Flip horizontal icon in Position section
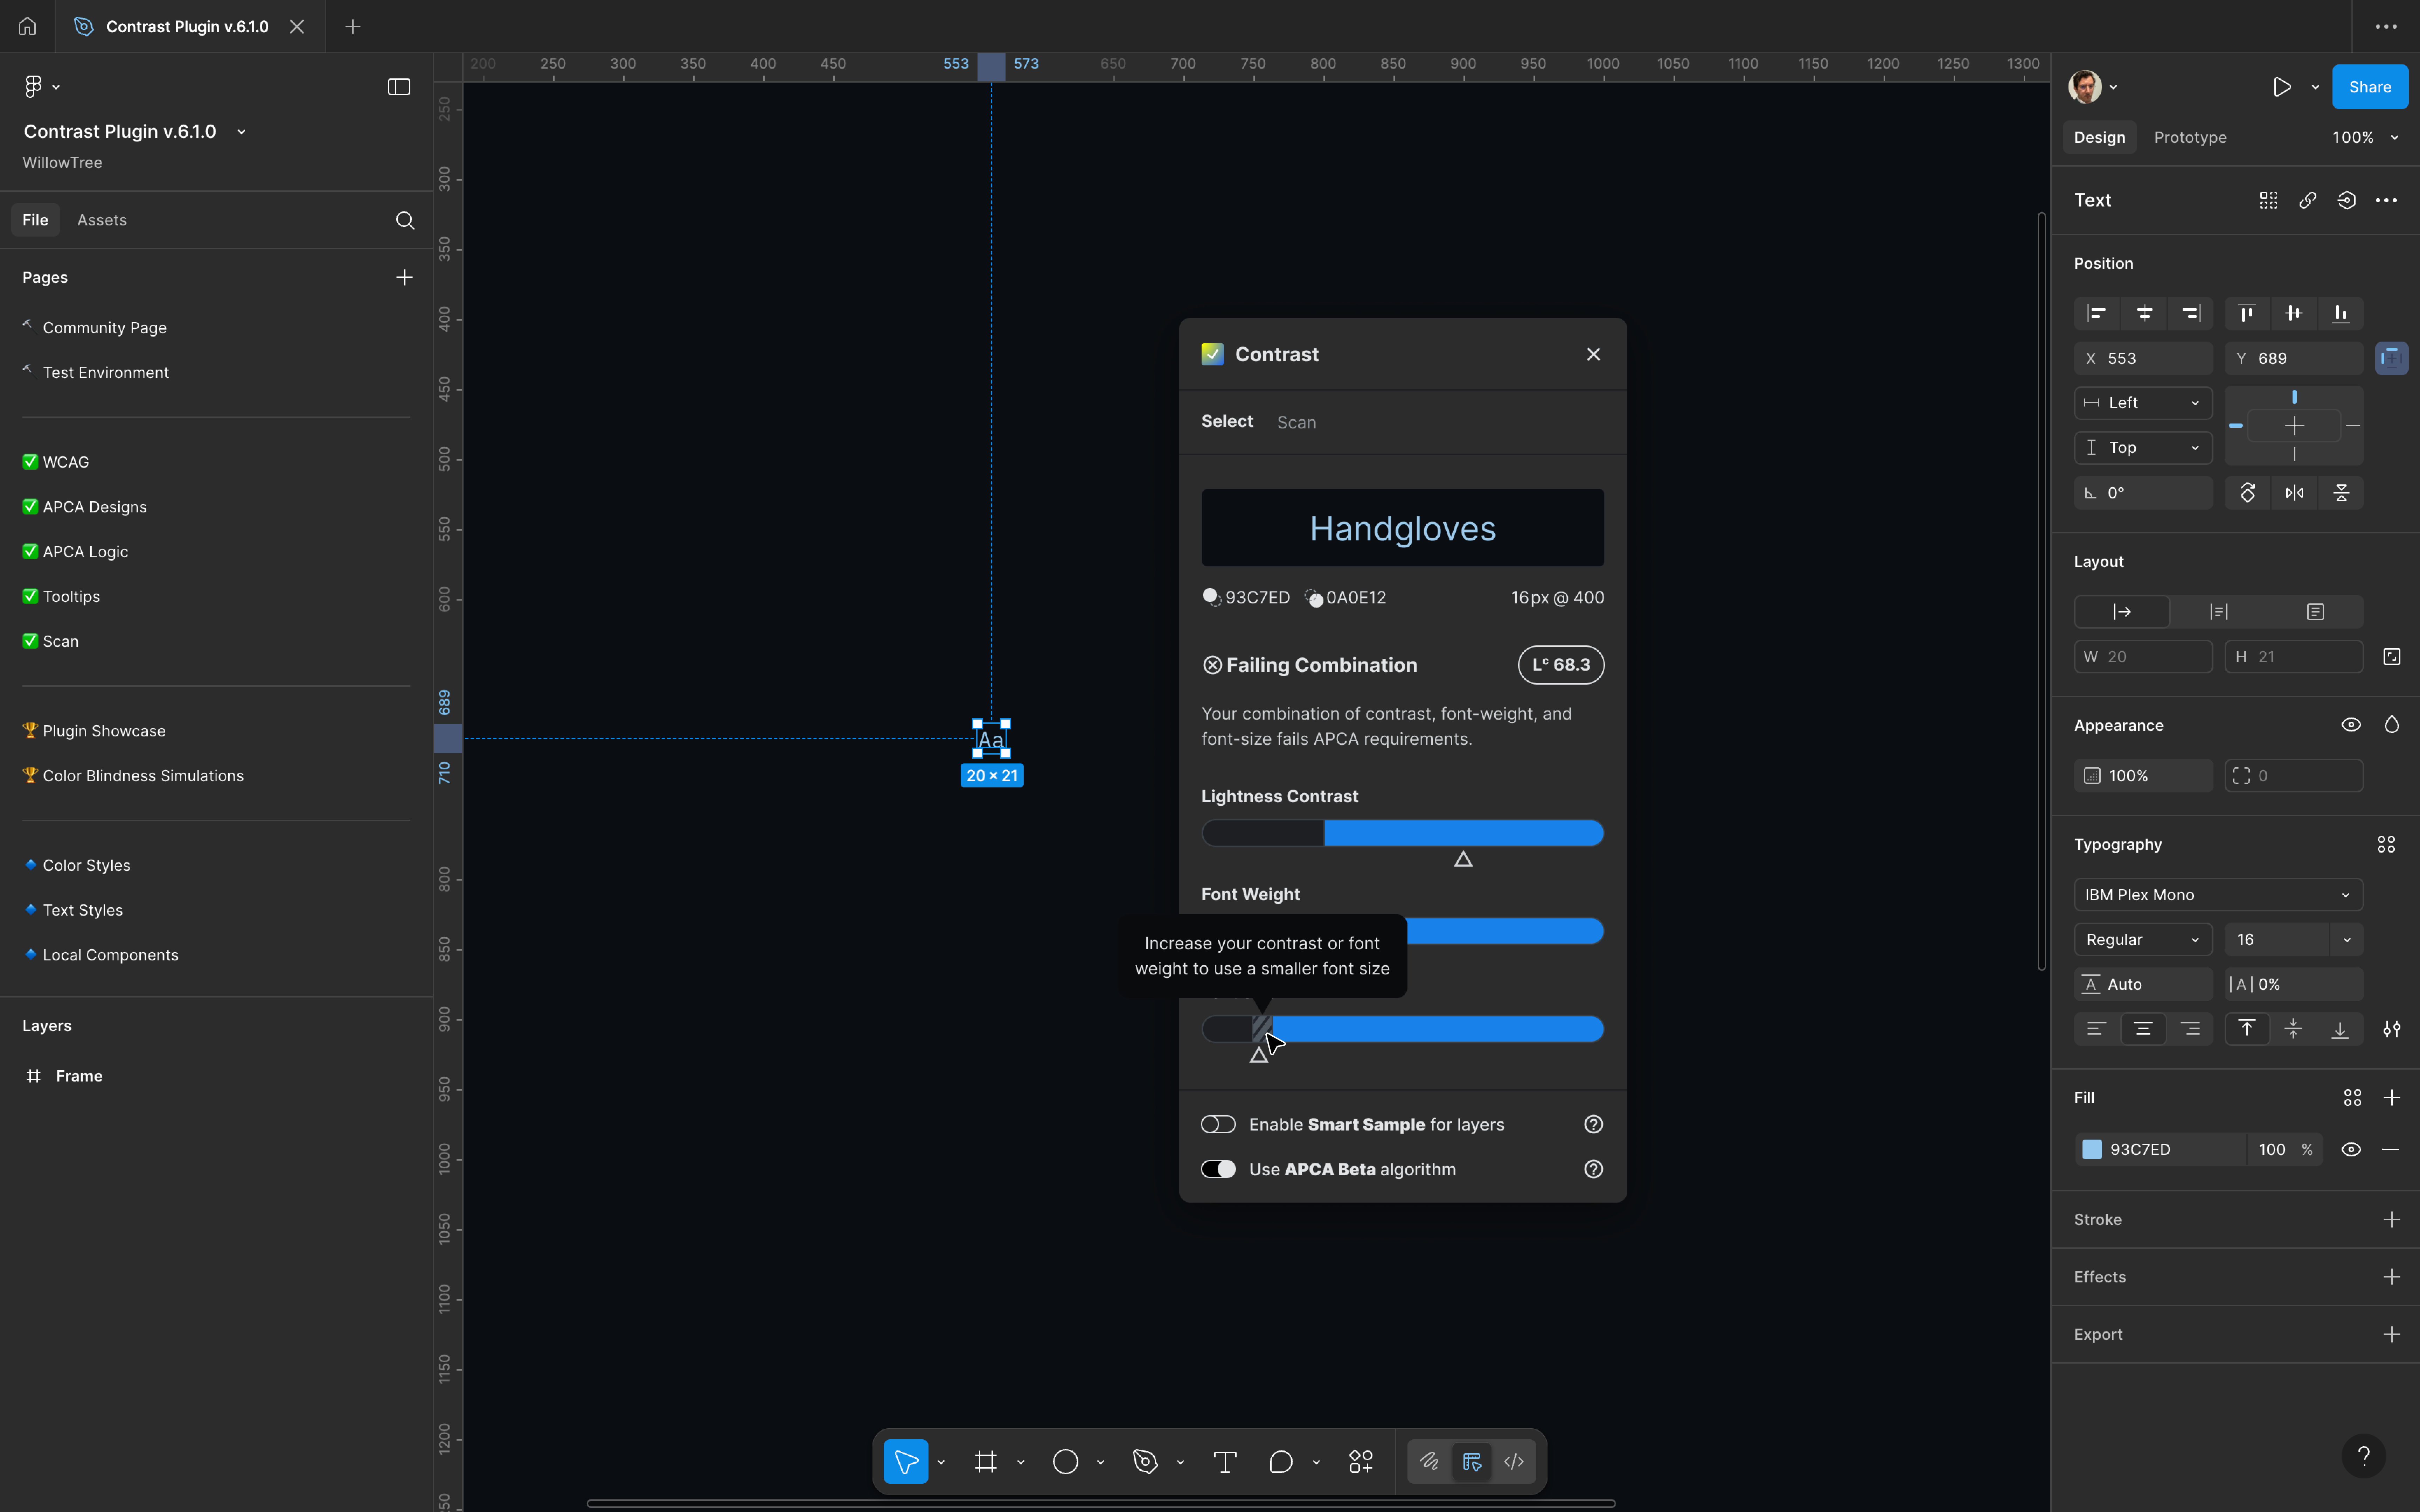This screenshot has width=2420, height=1512. click(2294, 493)
